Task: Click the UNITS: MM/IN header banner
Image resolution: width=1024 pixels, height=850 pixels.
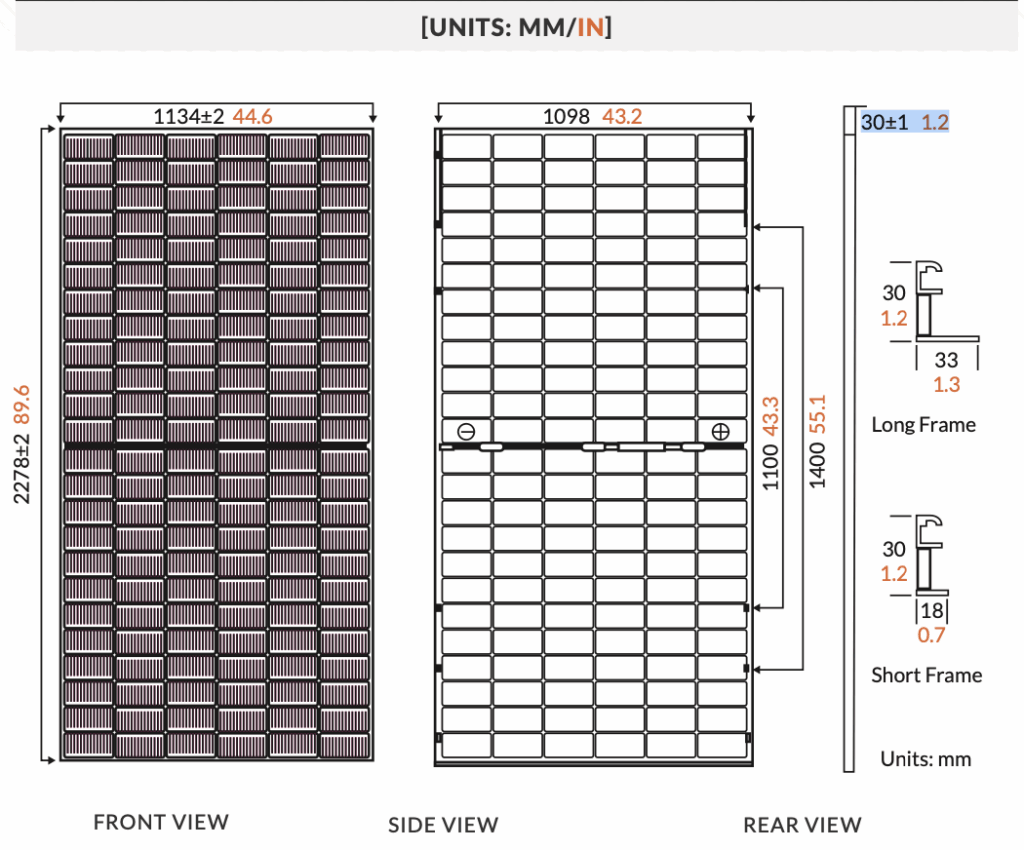Action: (x=517, y=27)
